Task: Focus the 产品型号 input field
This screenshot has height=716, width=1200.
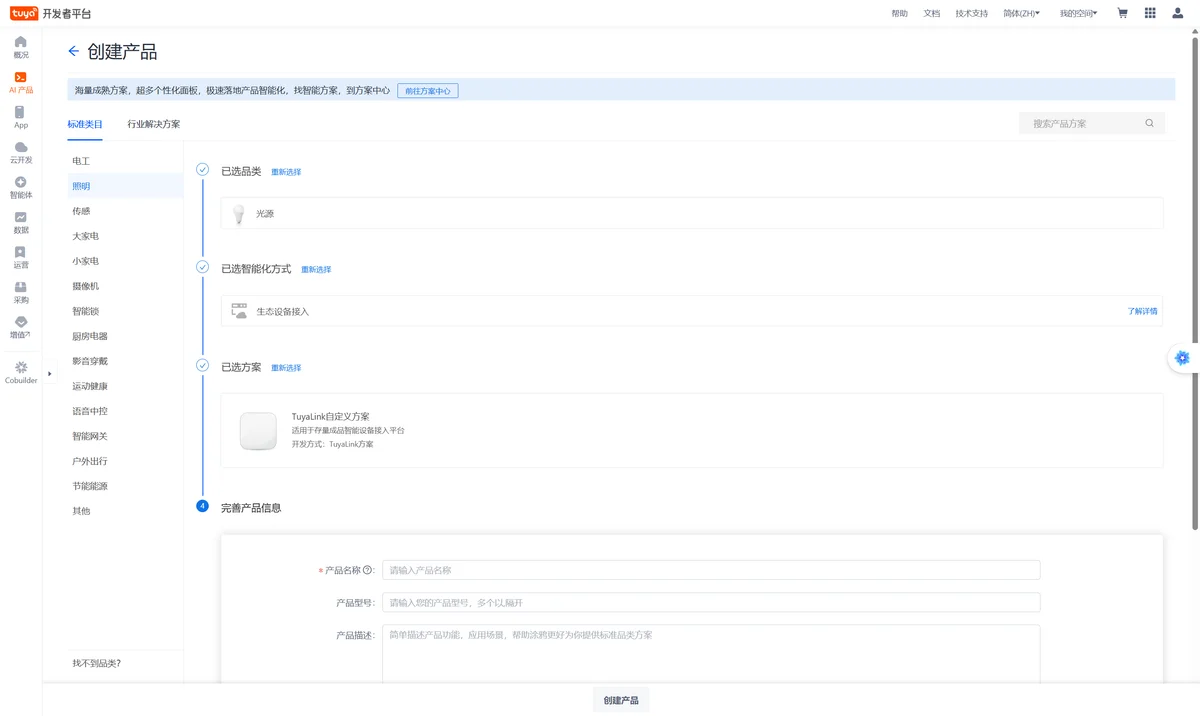Action: click(x=711, y=603)
